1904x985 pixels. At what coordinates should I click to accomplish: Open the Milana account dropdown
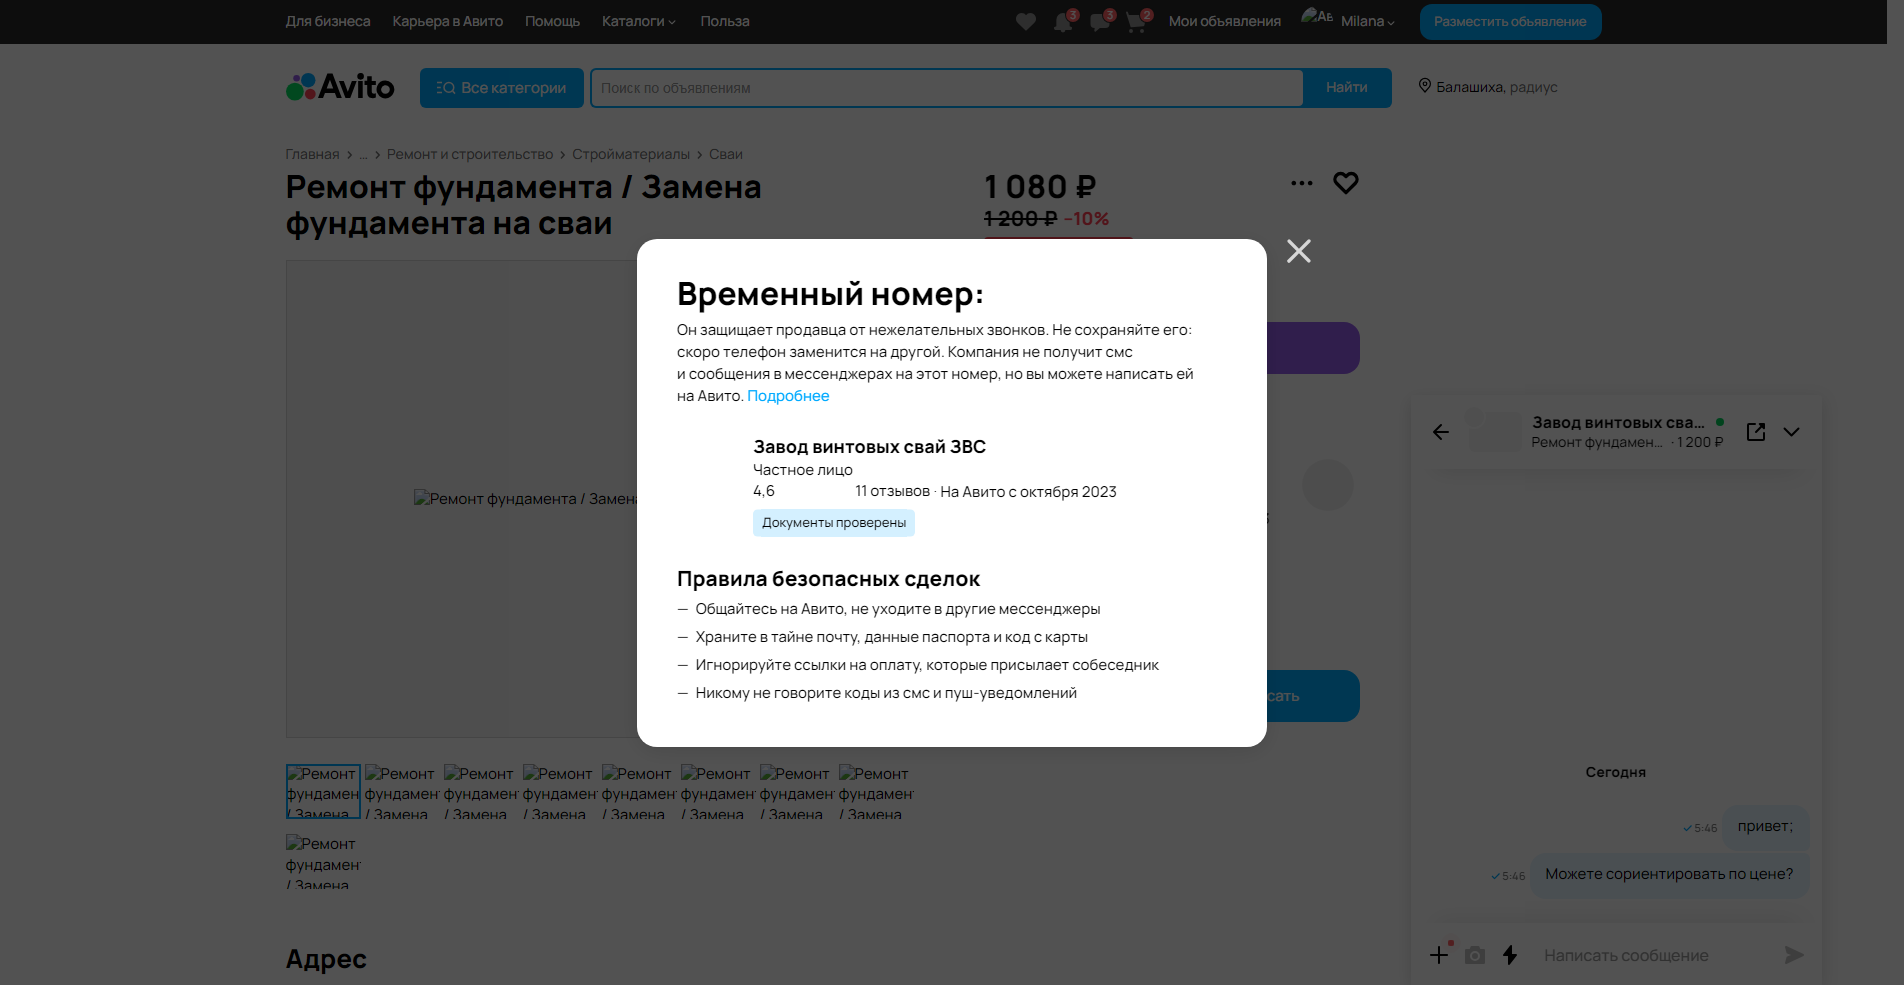1367,21
